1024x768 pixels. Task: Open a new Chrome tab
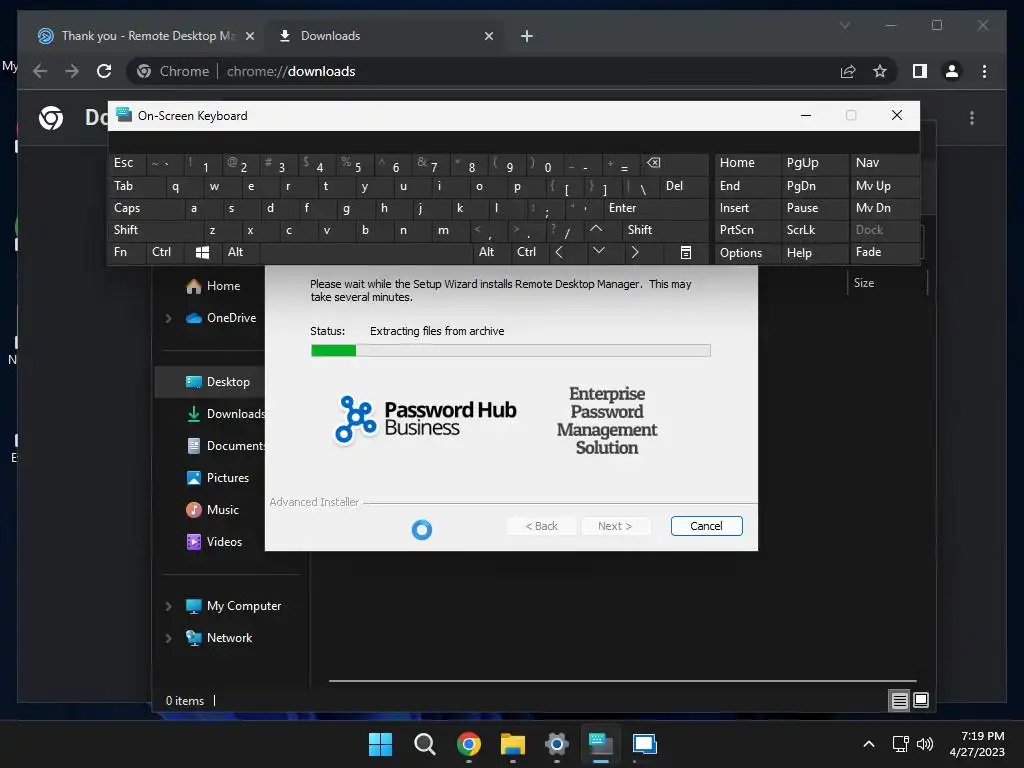pos(527,36)
